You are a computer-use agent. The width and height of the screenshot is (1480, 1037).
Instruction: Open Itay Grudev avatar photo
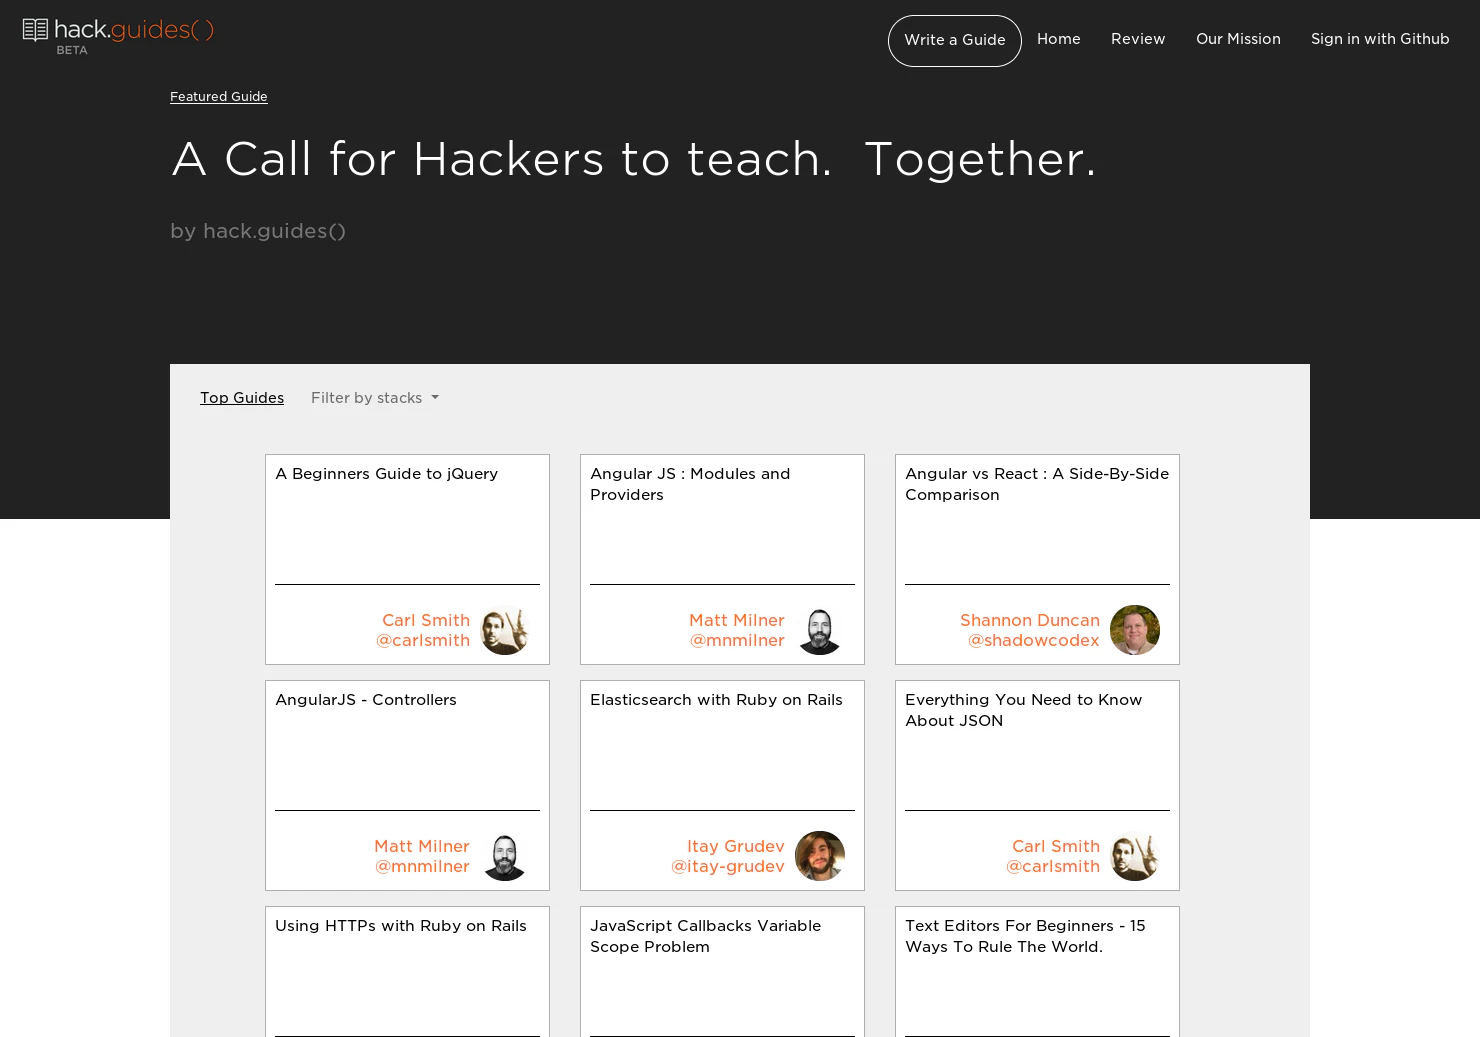(x=820, y=856)
